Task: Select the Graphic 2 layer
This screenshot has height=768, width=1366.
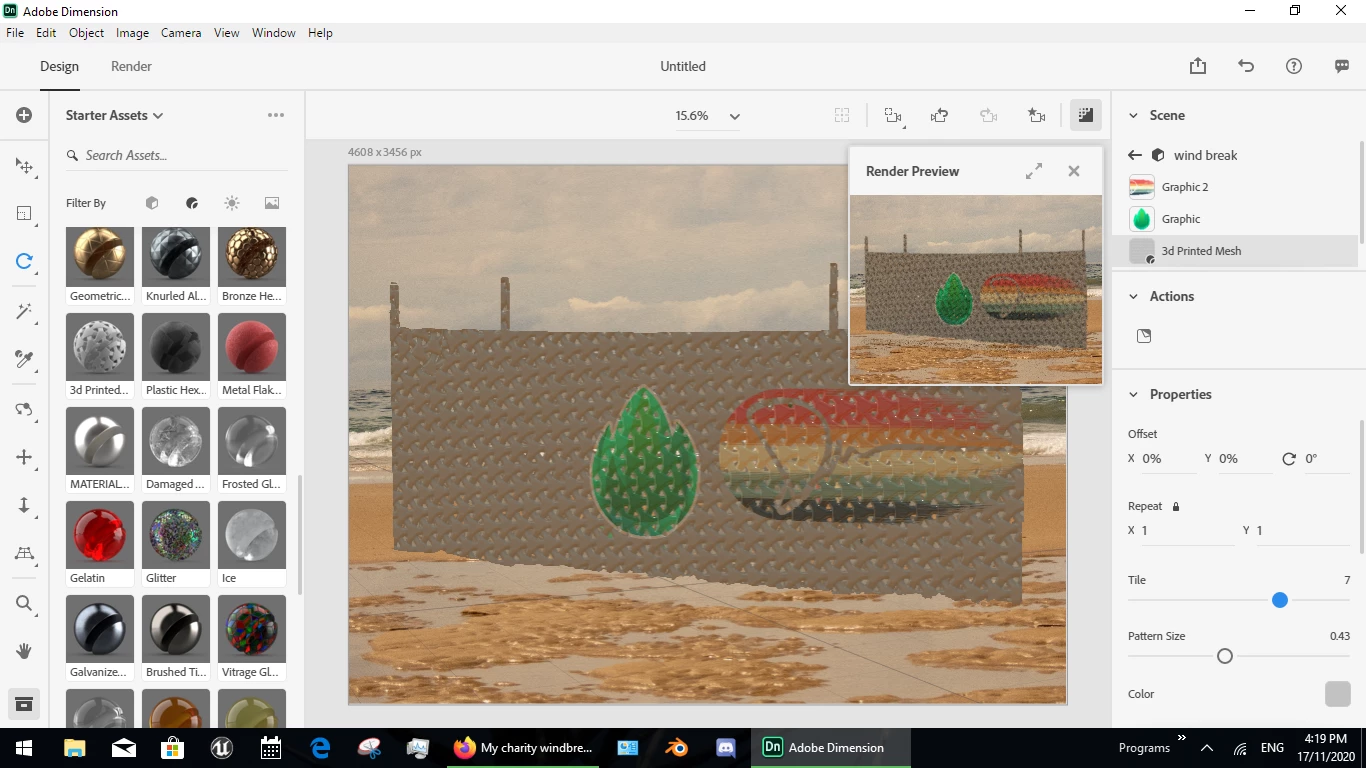Action: pyautogui.click(x=1235, y=187)
